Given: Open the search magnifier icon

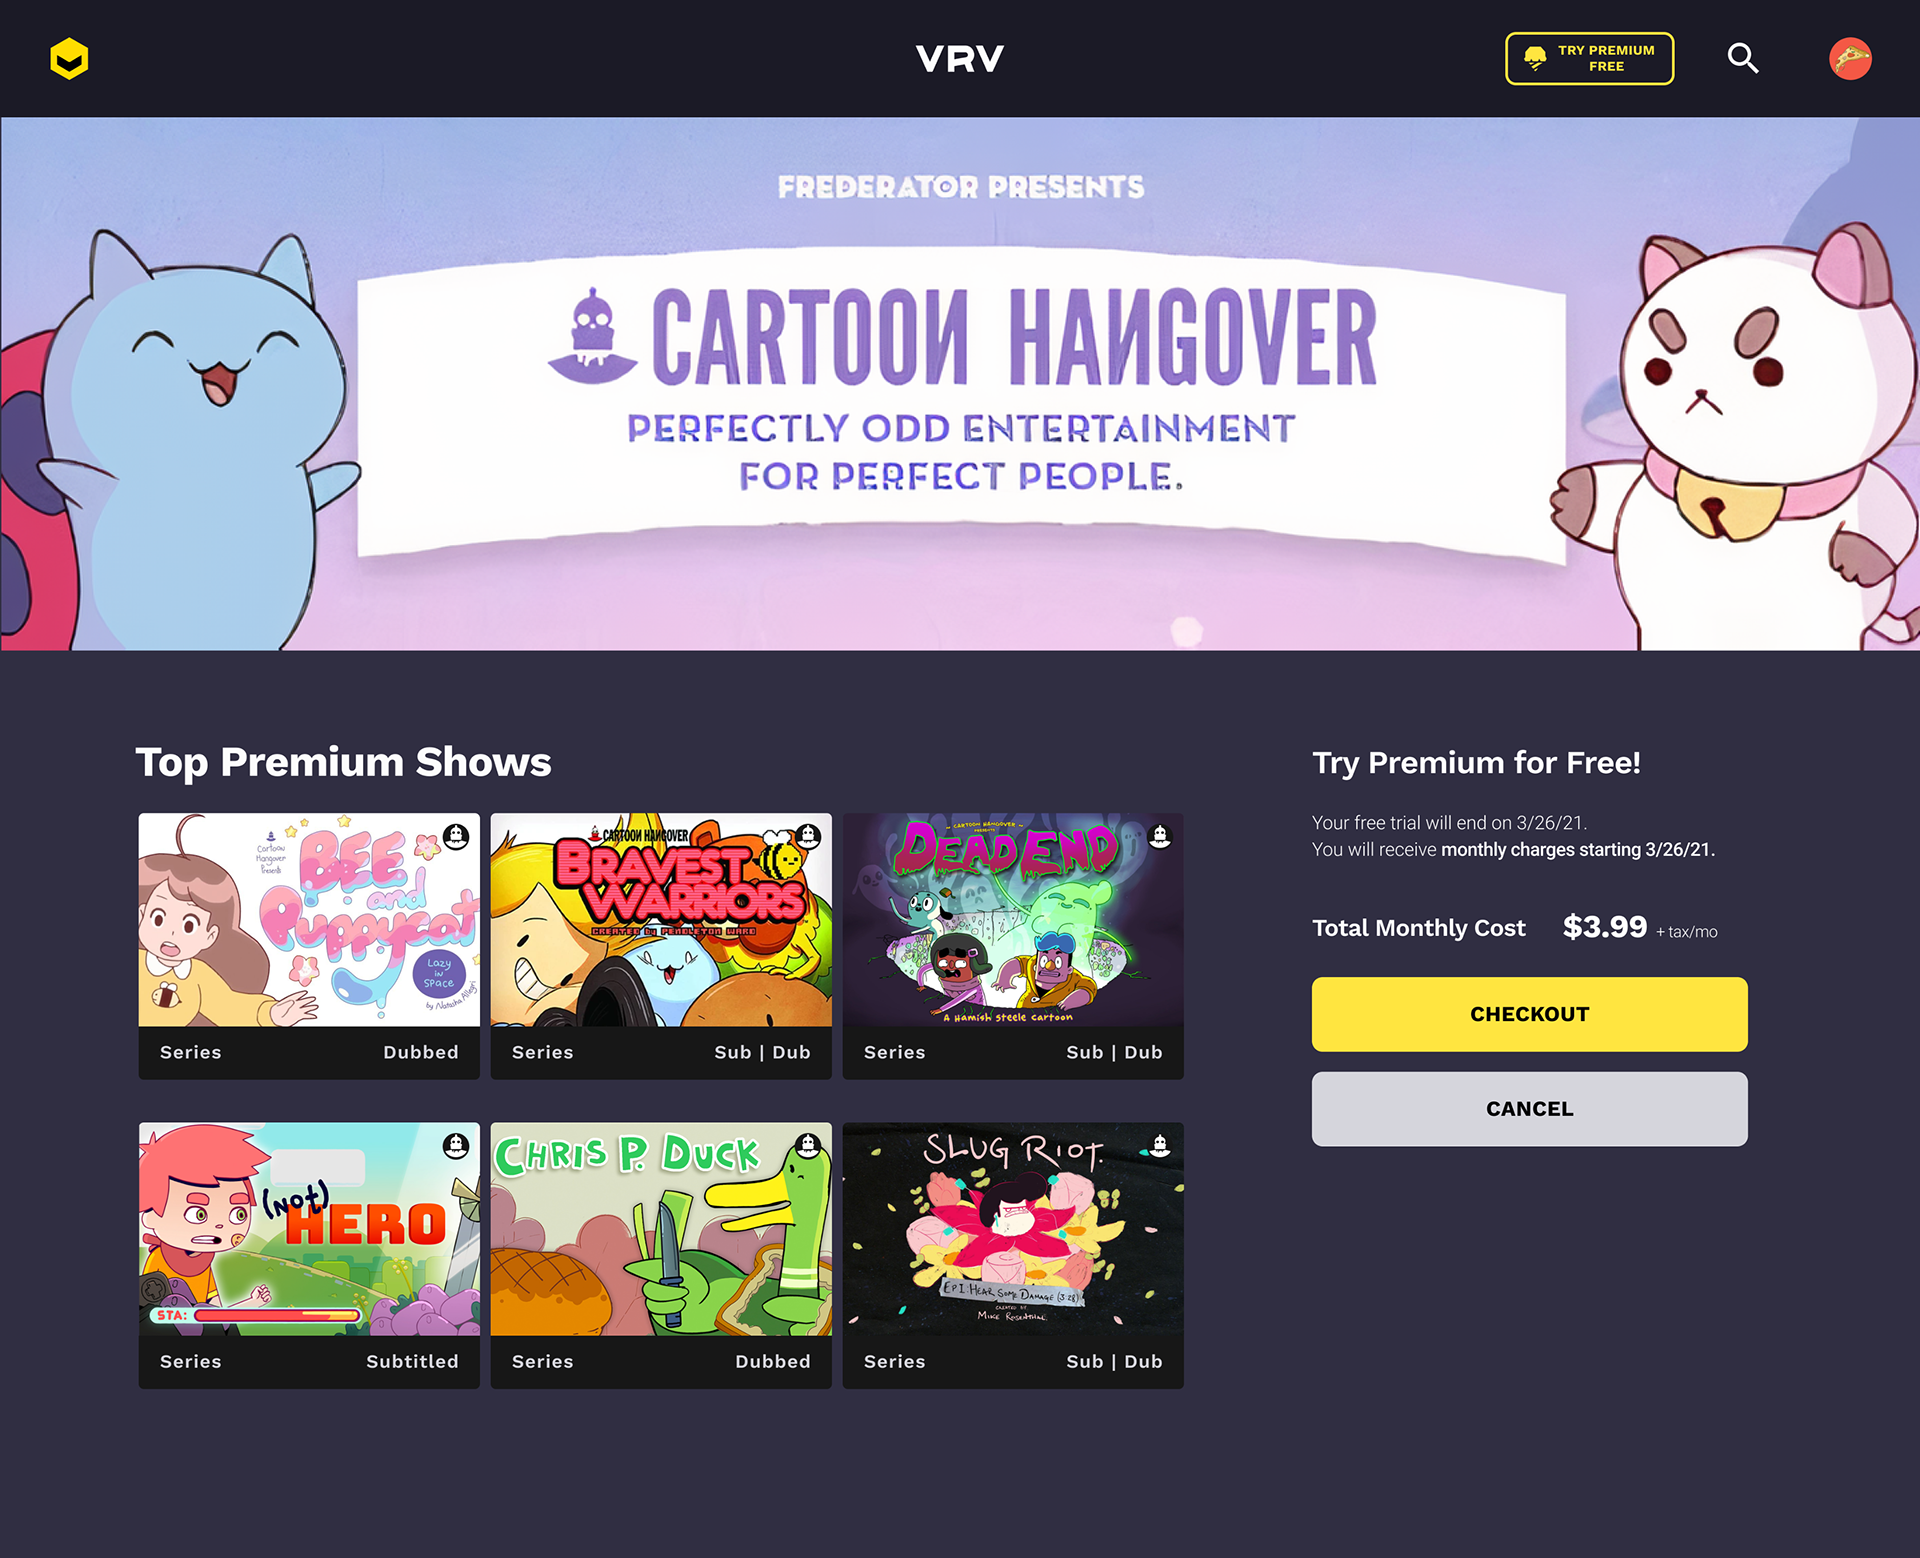Looking at the screenshot, I should tap(1742, 58).
